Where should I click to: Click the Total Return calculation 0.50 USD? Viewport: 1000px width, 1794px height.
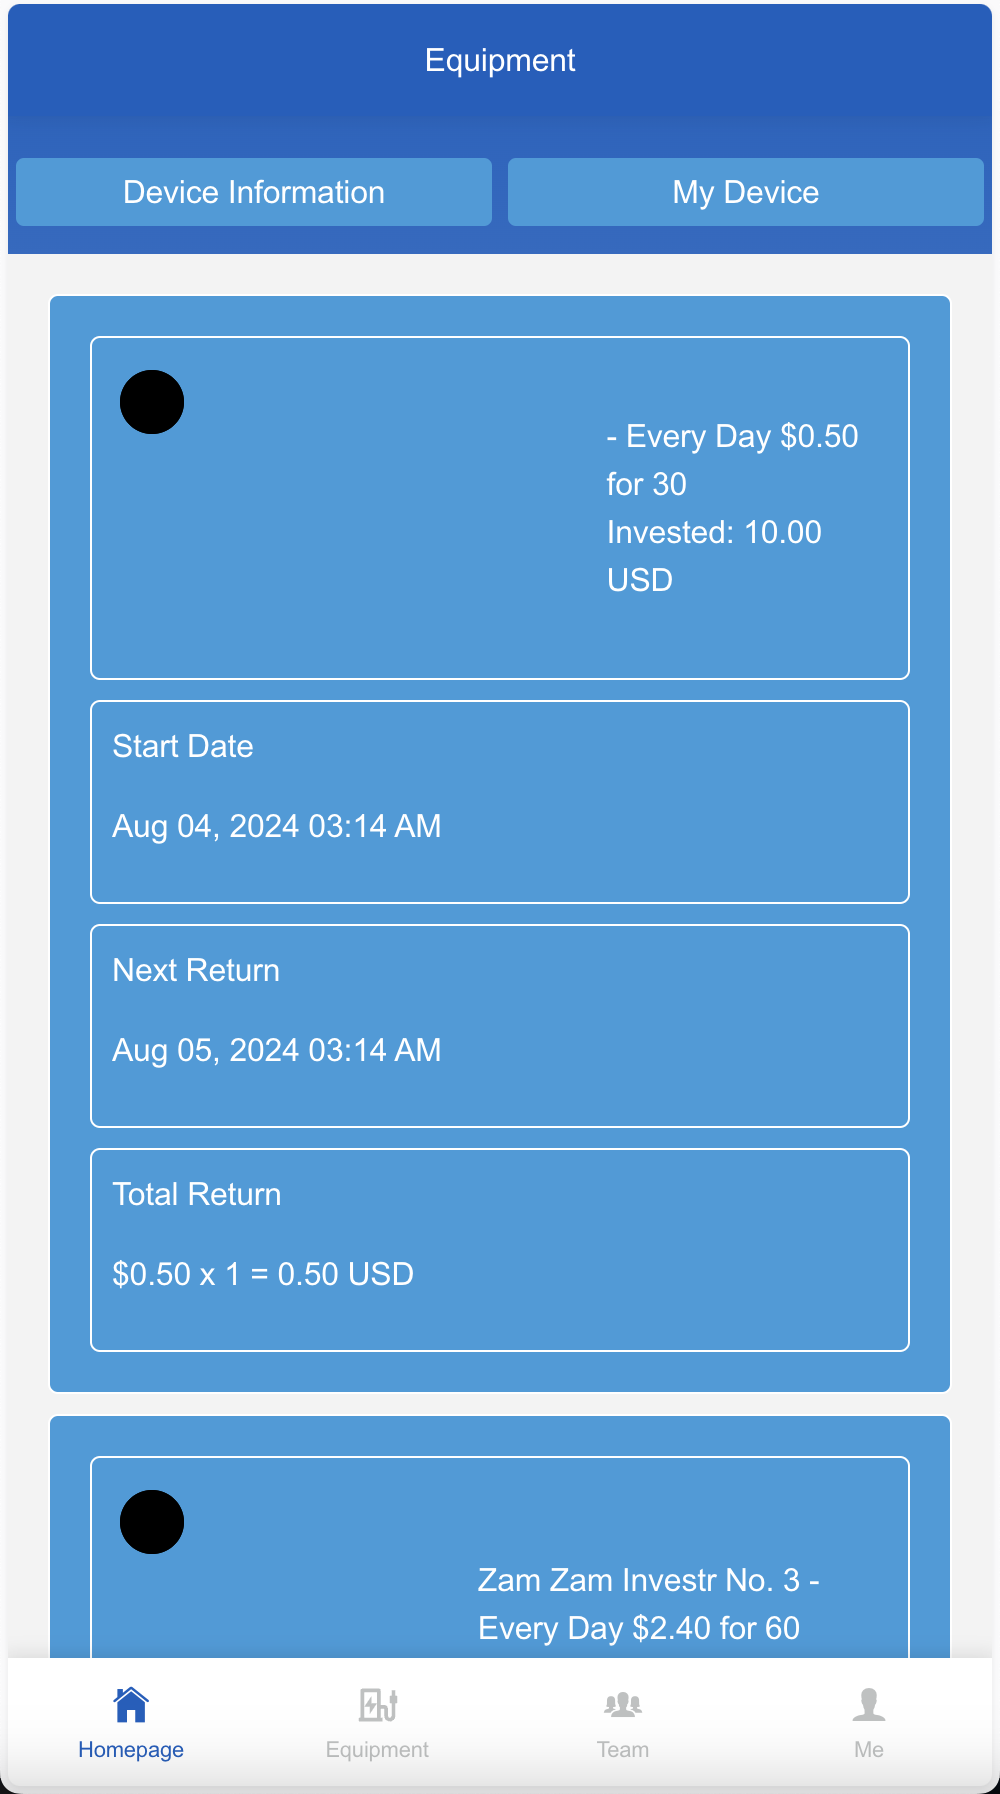263,1274
